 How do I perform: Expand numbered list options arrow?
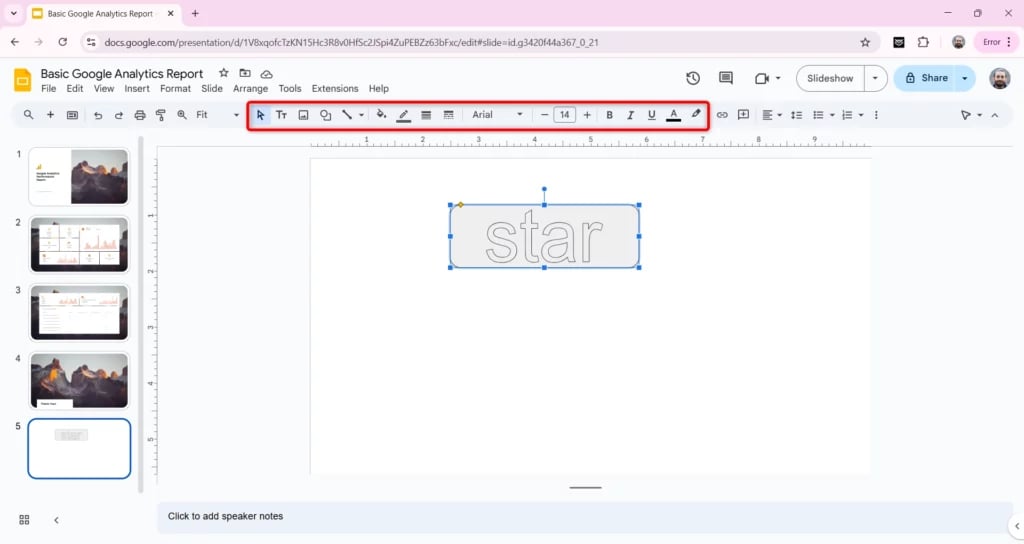coord(861,115)
